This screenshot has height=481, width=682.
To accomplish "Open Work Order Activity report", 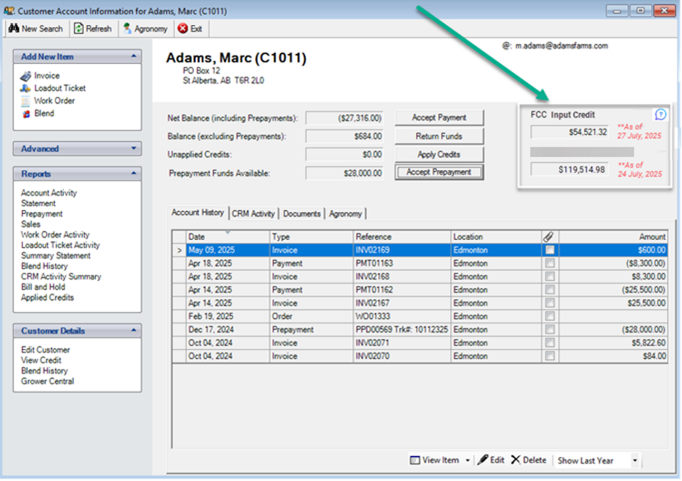I will coord(55,234).
